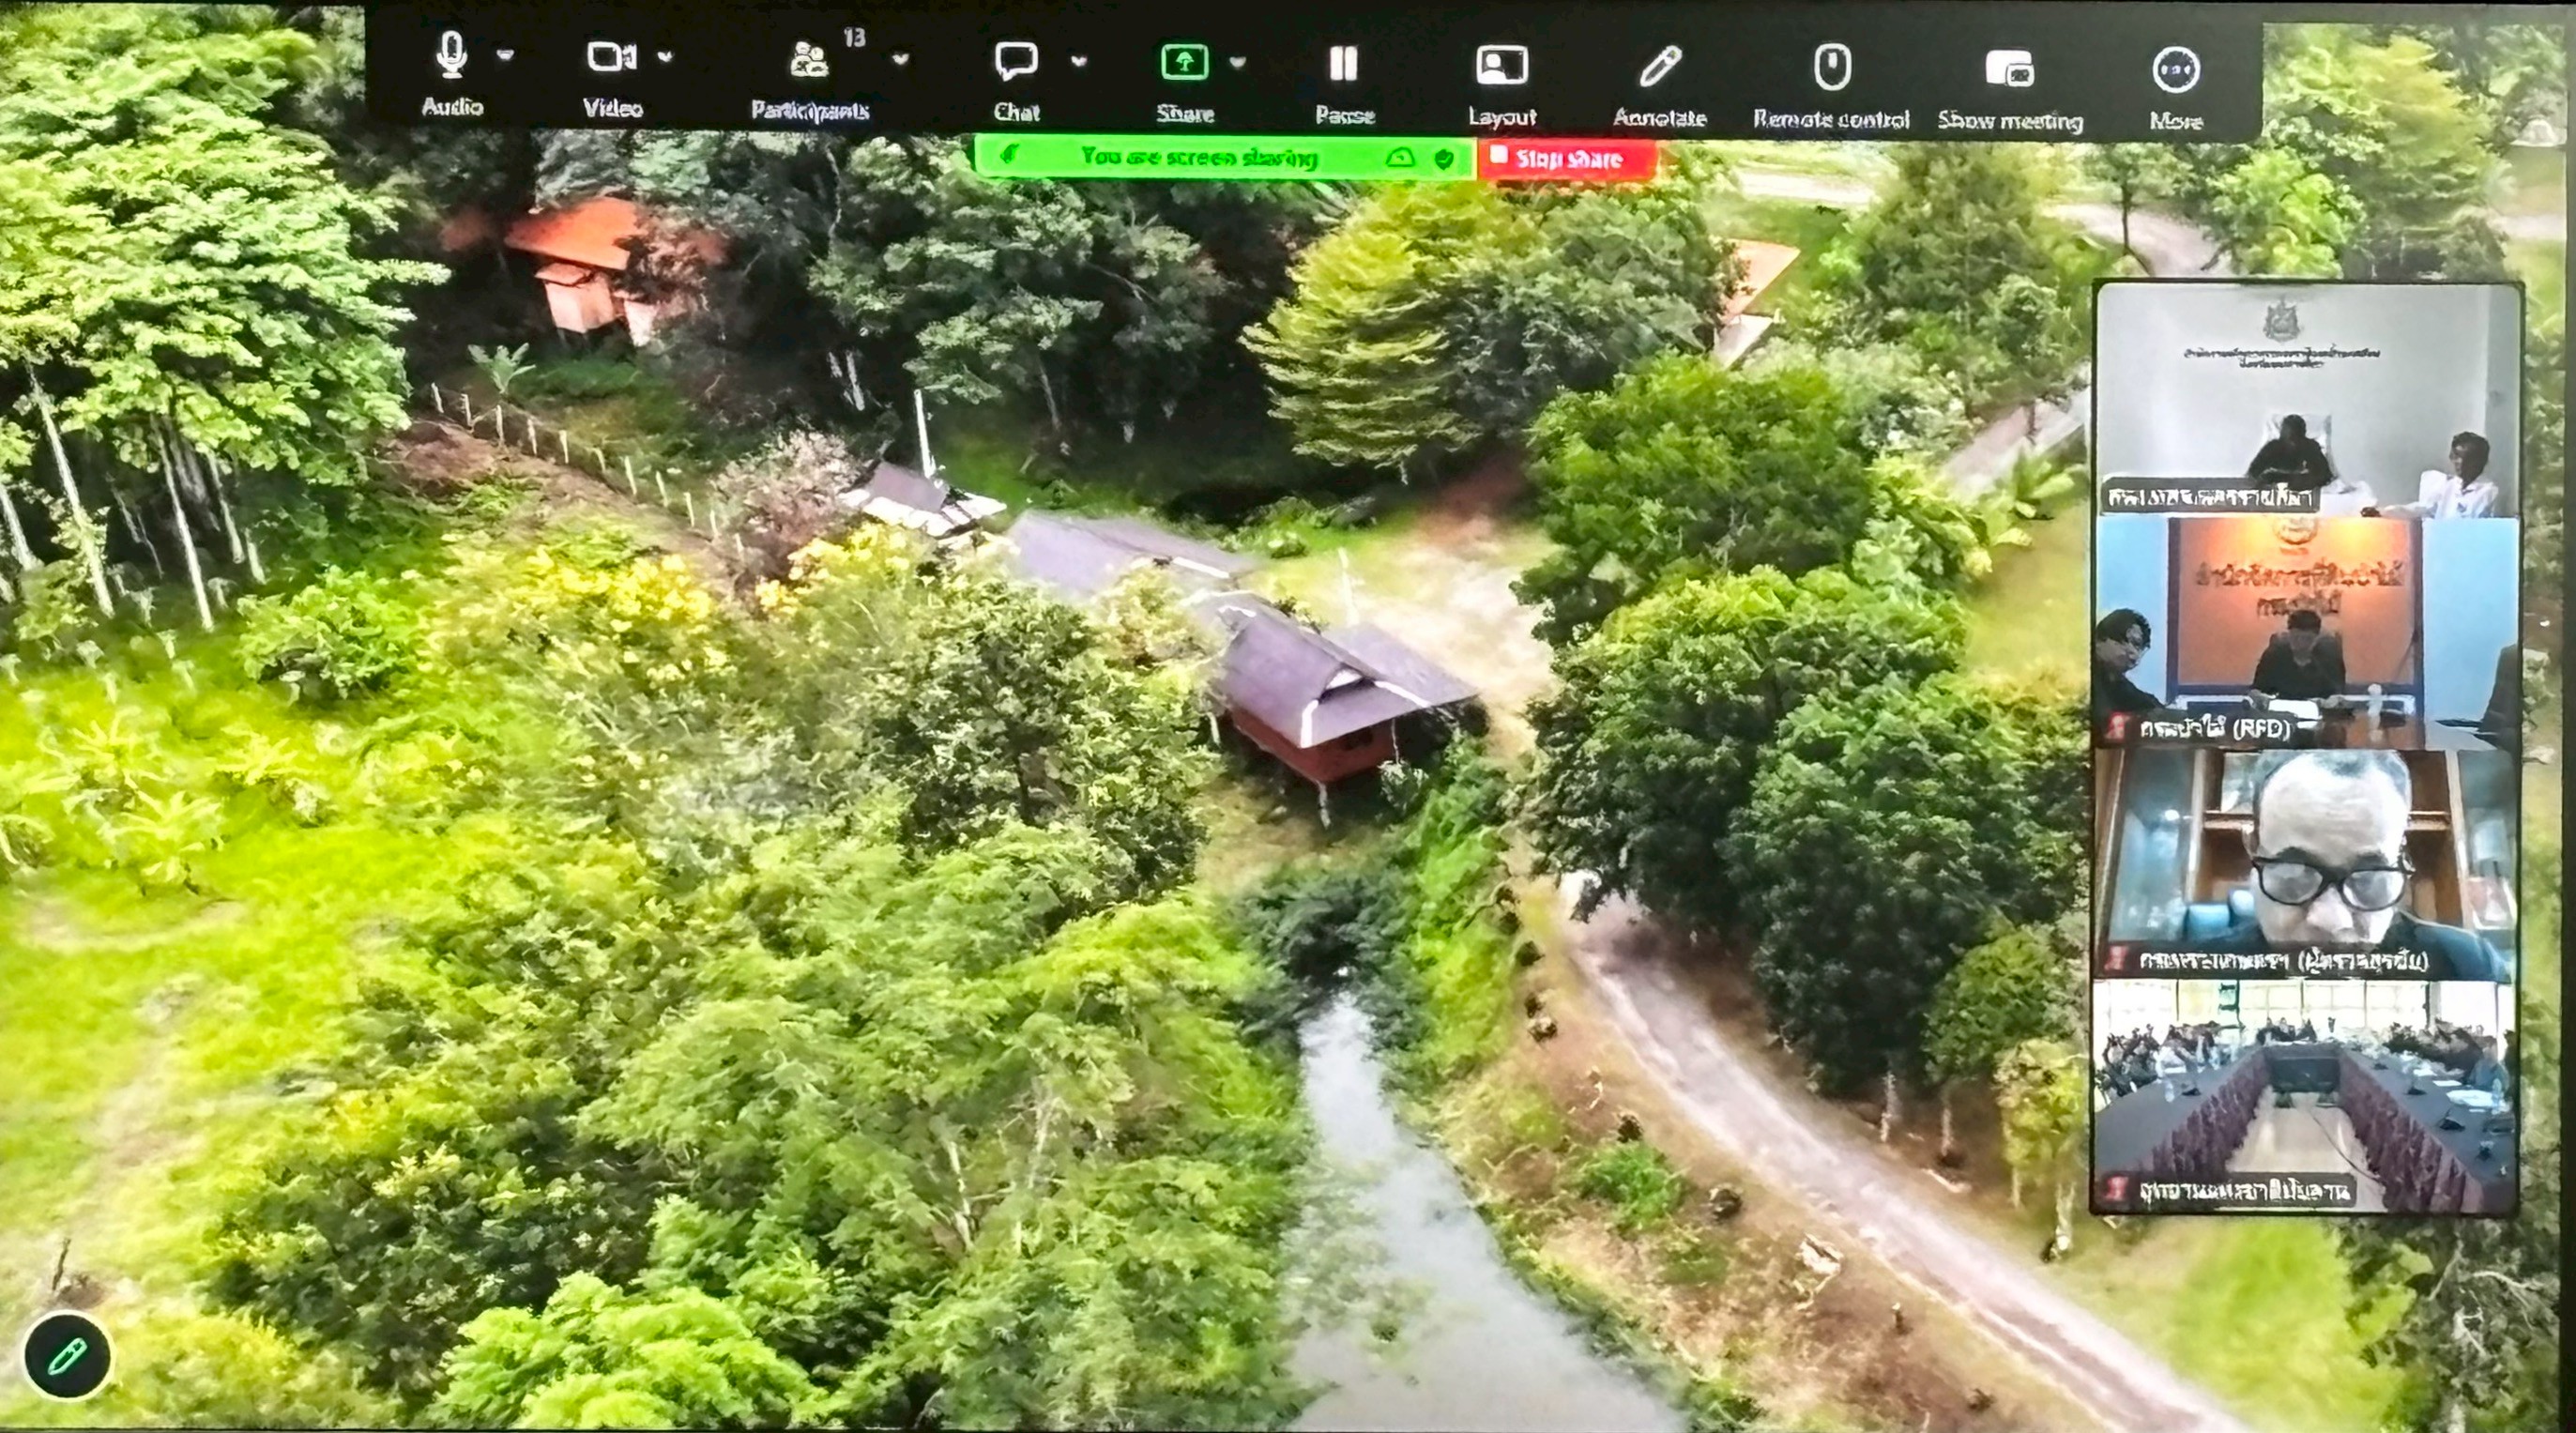The height and width of the screenshot is (1433, 2576).
Task: Select the conference room video thumbnail
Action: (2305, 1096)
